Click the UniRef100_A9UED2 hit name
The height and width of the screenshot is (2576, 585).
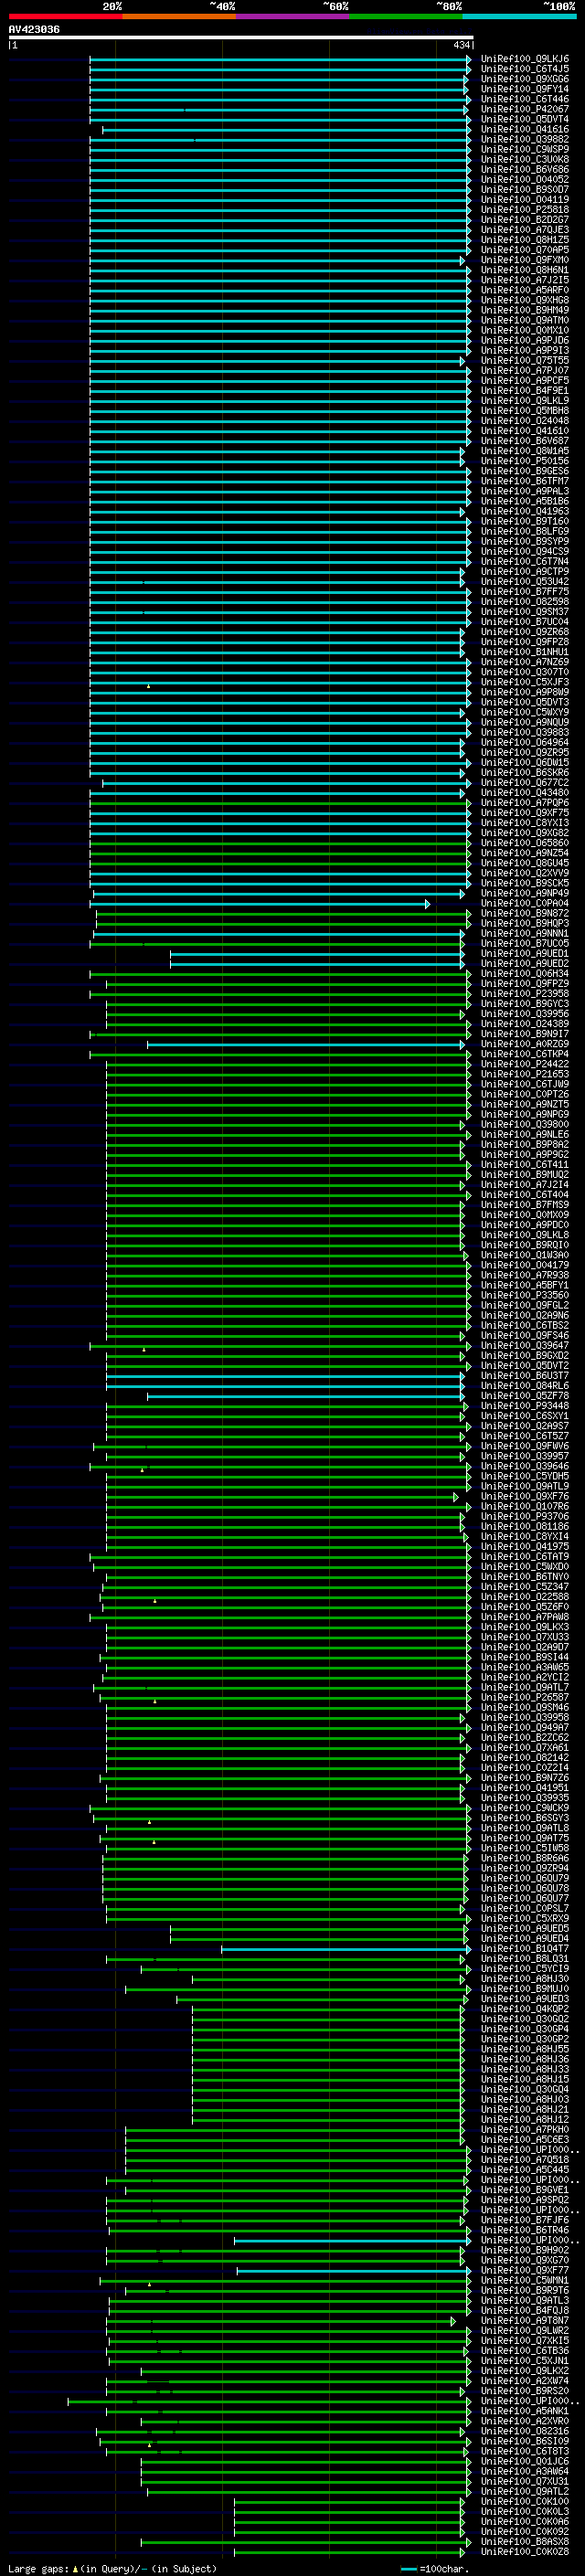pyautogui.click(x=525, y=963)
